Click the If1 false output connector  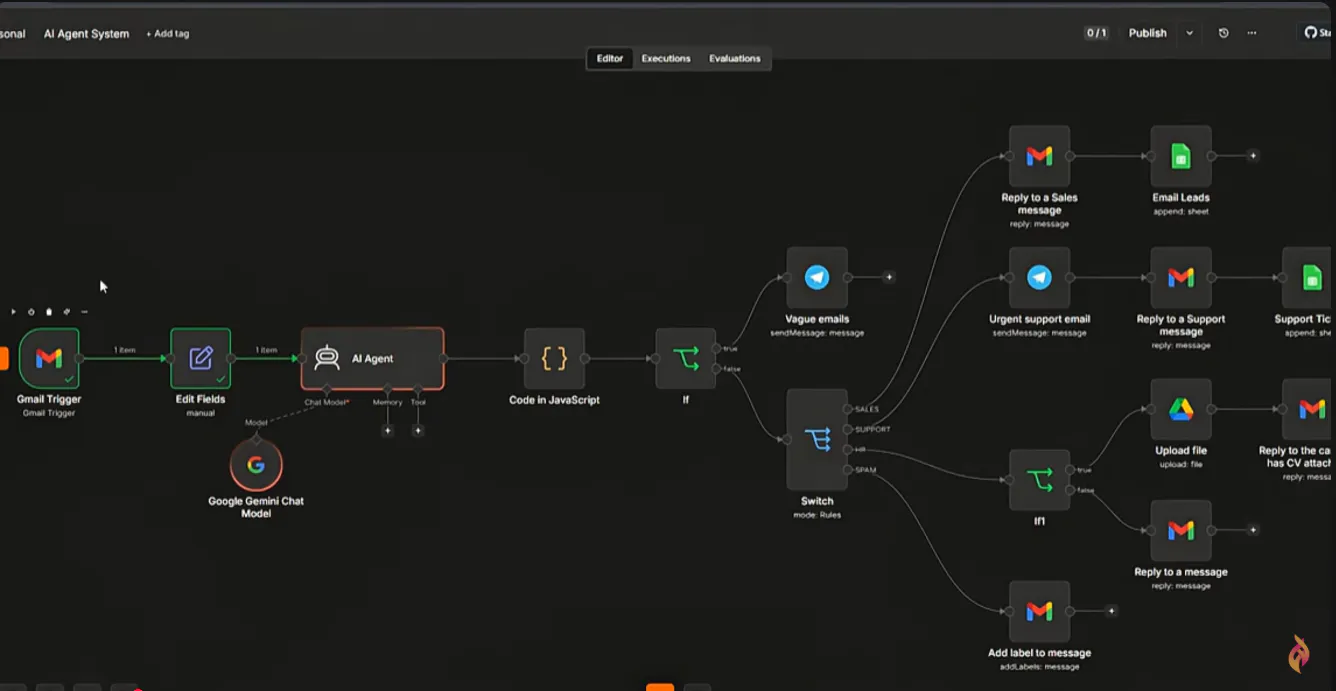coord(1070,490)
